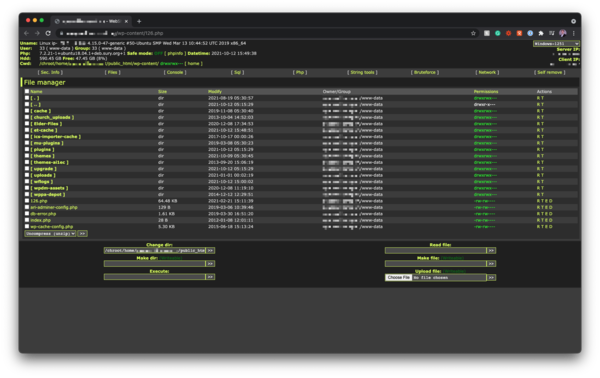Tick the wp-cache-config.php checkbox
Screen dimensions: 600x378
(x=27, y=226)
